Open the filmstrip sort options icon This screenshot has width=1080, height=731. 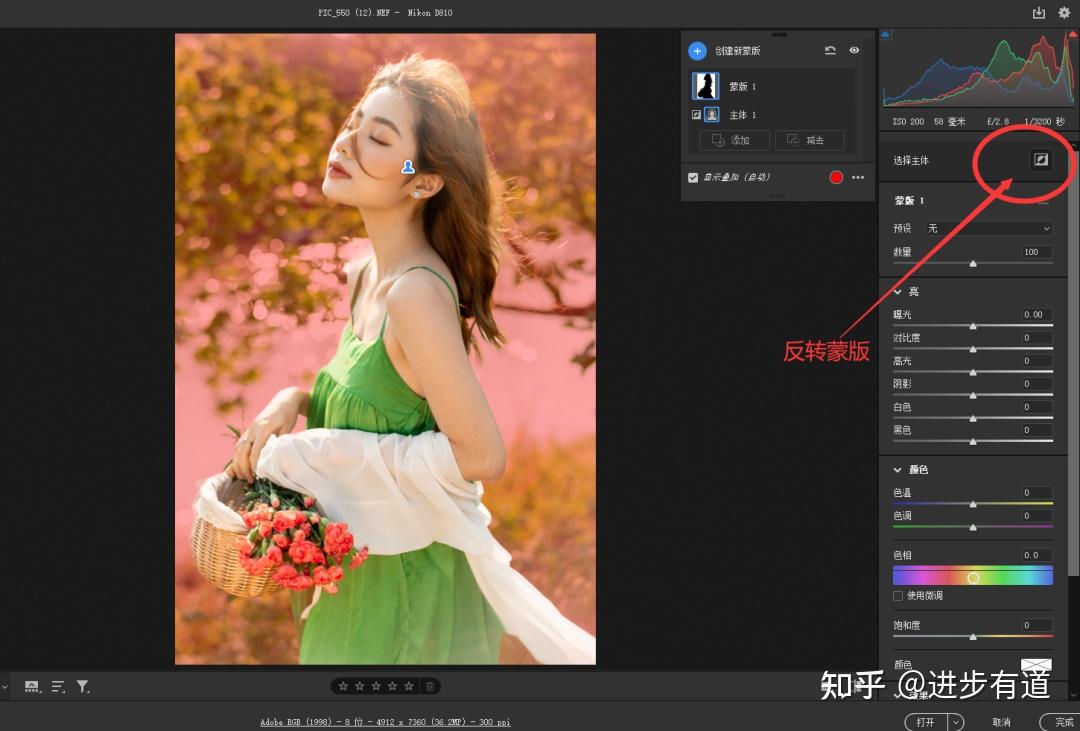click(x=58, y=686)
